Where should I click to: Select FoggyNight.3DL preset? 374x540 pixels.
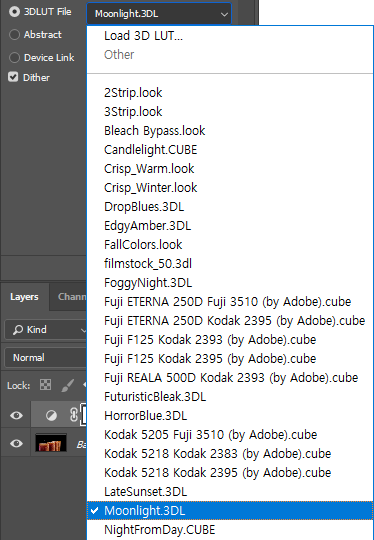pos(230,282)
